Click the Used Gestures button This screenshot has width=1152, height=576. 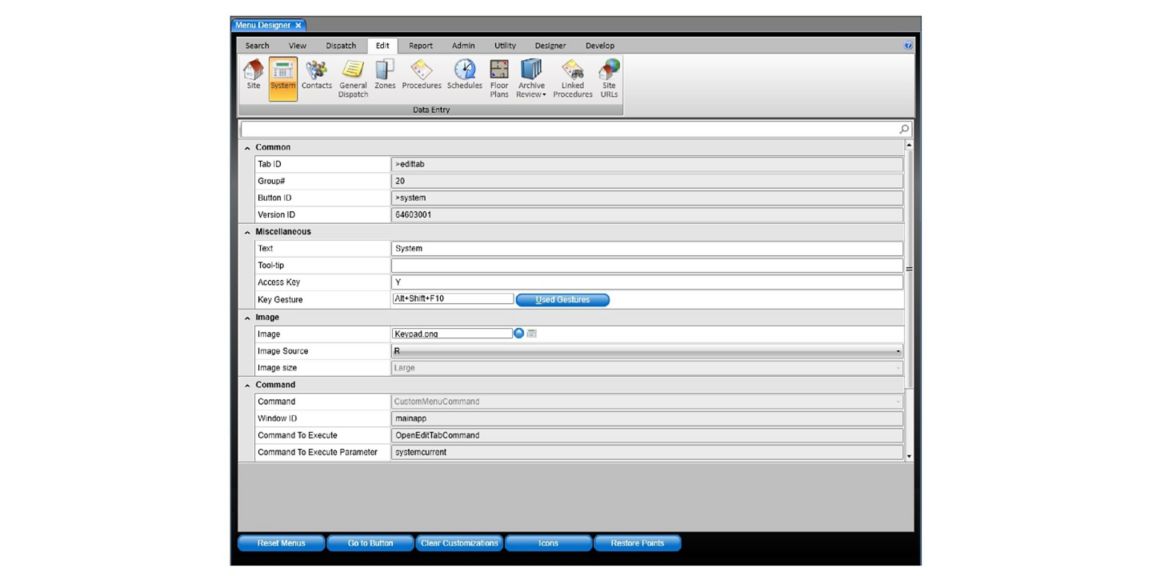[562, 300]
